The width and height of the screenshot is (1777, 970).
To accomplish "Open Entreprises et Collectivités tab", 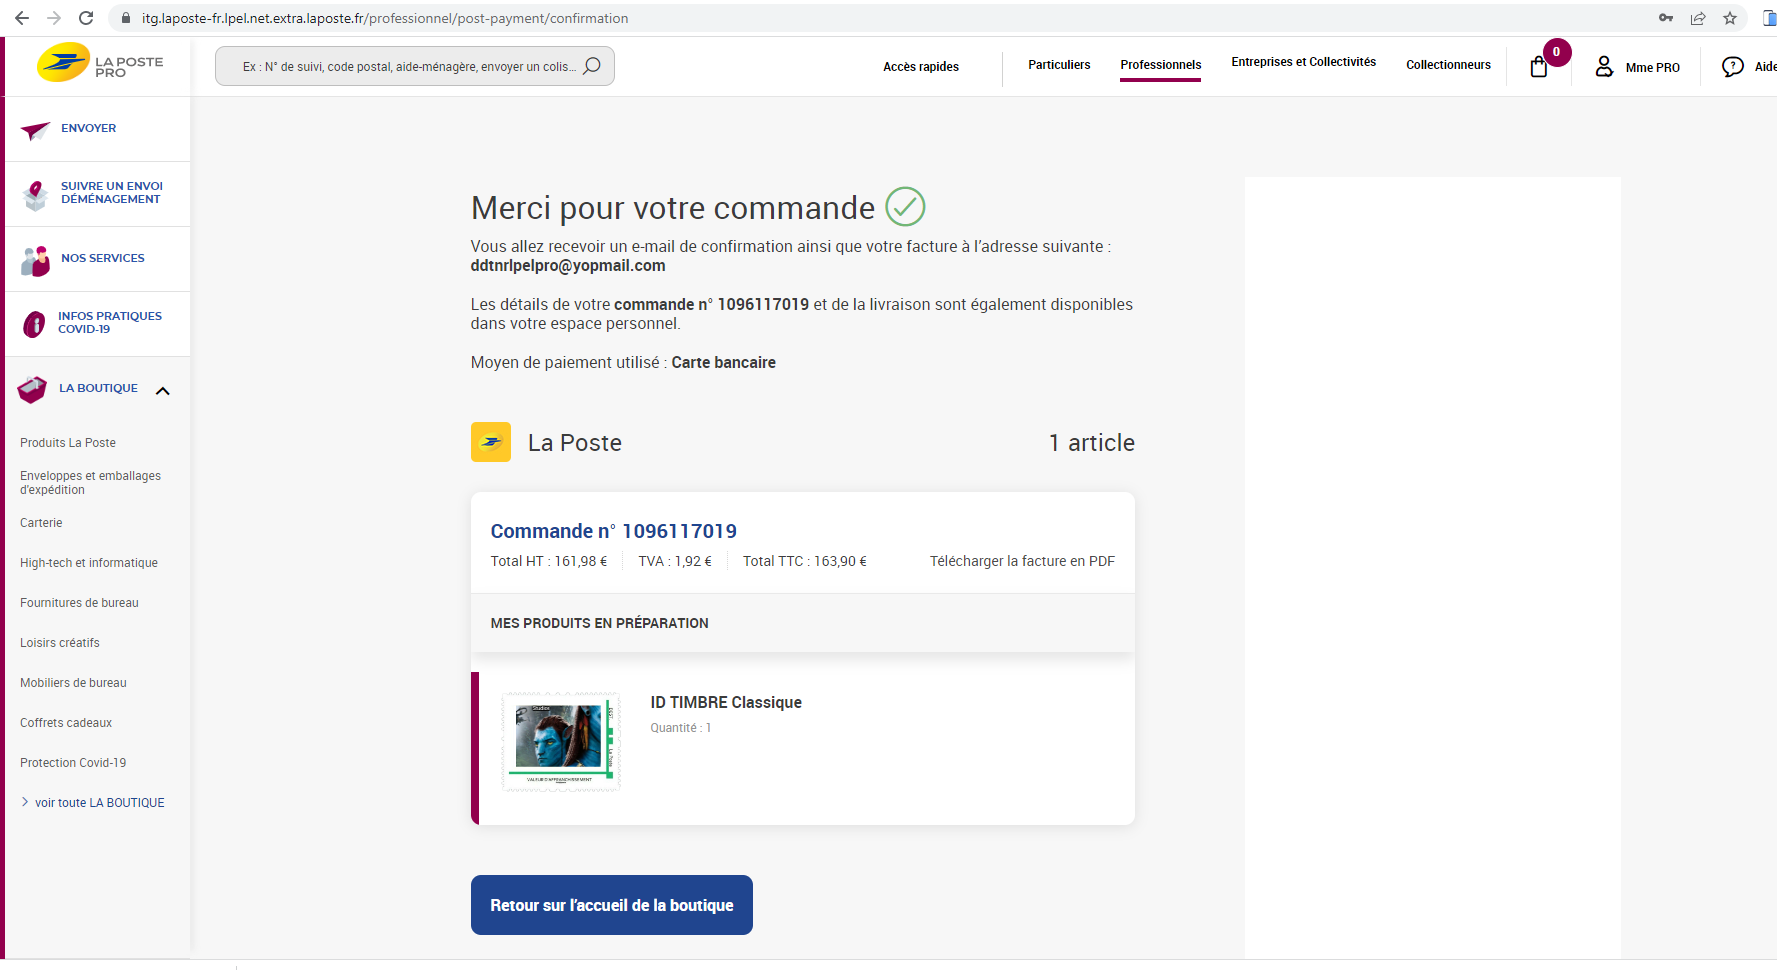I will 1303,62.
